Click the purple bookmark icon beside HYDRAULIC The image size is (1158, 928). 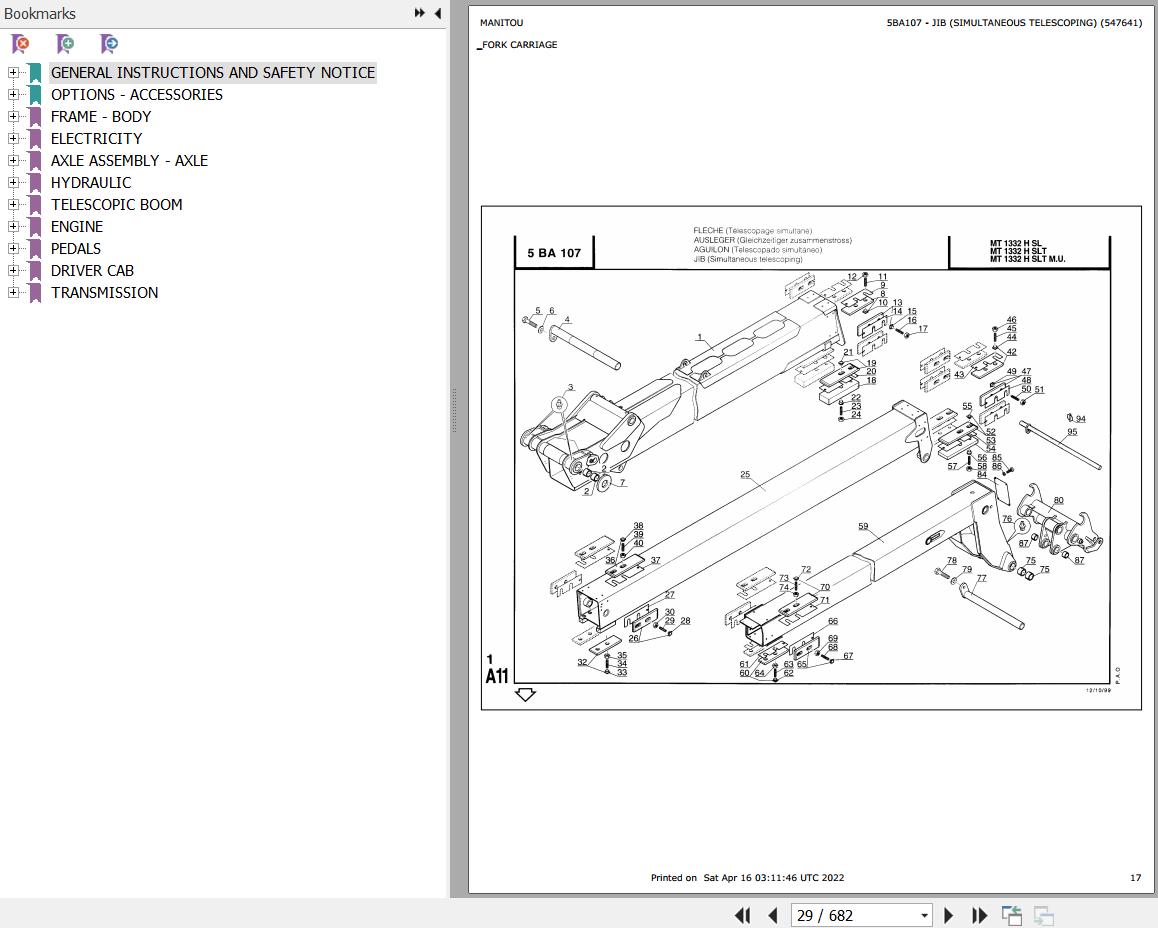click(35, 183)
